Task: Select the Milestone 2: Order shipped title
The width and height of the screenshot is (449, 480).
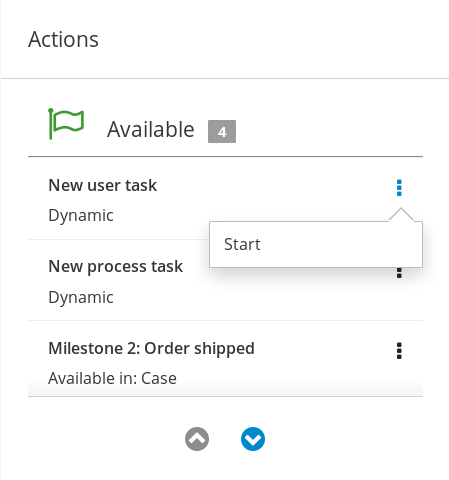Action: point(151,348)
